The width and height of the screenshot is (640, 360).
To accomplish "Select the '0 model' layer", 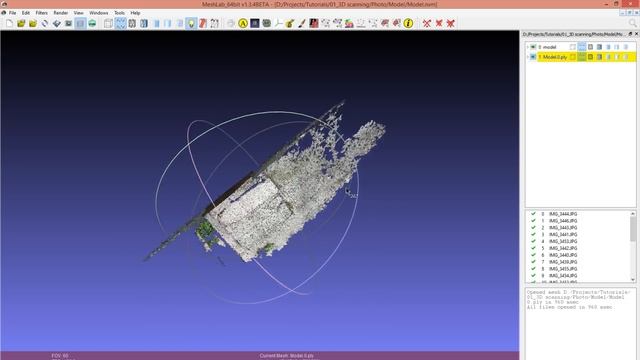I will pyautogui.click(x=547, y=47).
